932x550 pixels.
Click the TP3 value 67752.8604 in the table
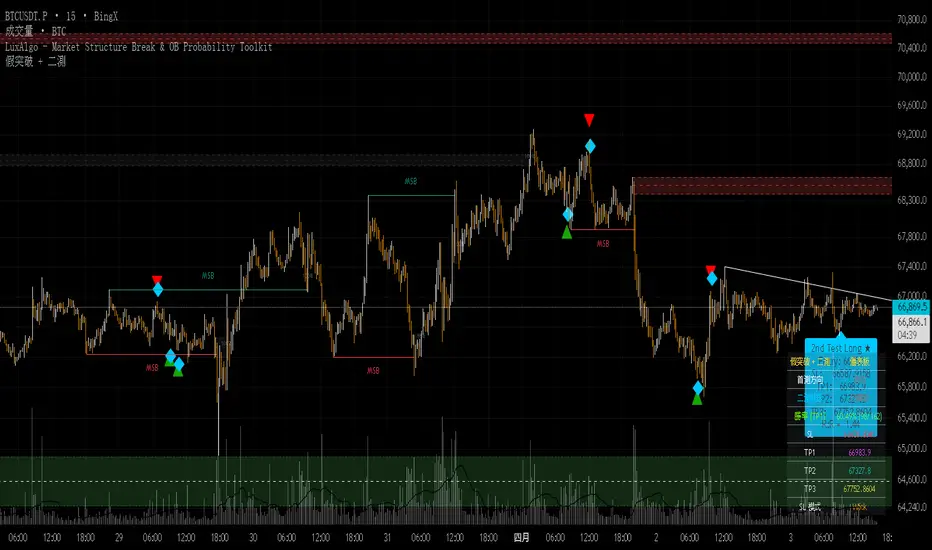coord(859,489)
